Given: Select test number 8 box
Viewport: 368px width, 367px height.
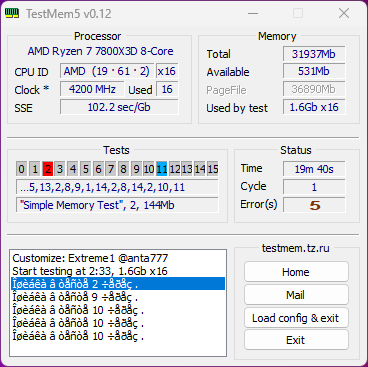Looking at the screenshot, I should click(123, 169).
